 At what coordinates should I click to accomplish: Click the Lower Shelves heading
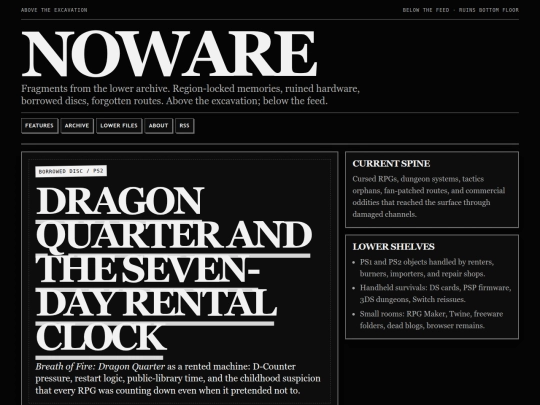pyautogui.click(x=393, y=247)
